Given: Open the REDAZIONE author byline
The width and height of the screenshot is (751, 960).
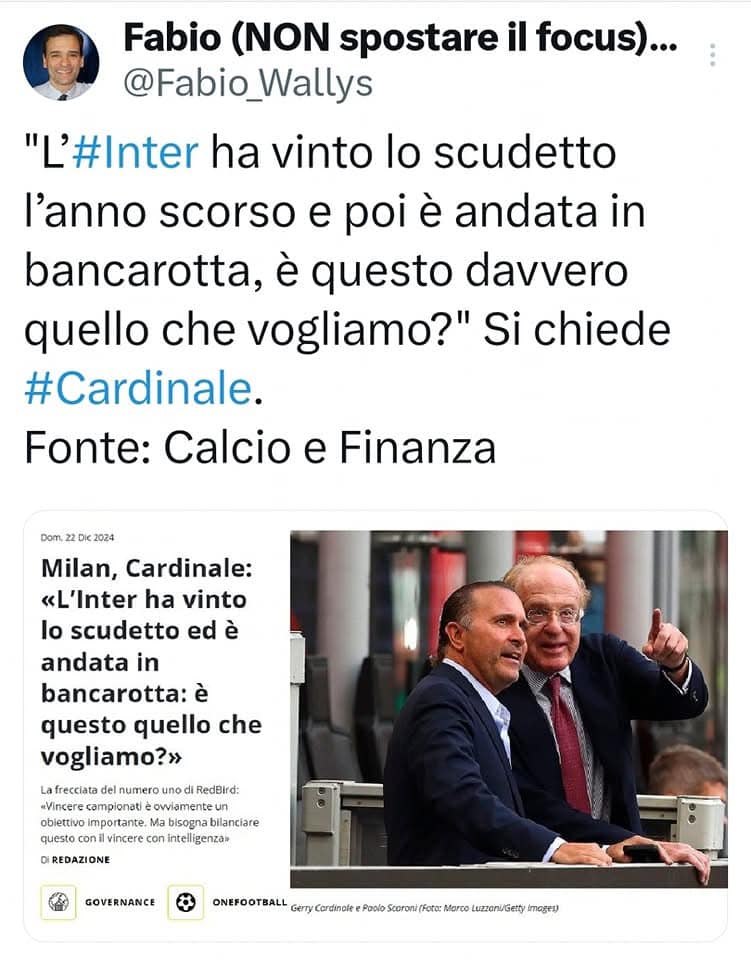Looking at the screenshot, I should [81, 860].
